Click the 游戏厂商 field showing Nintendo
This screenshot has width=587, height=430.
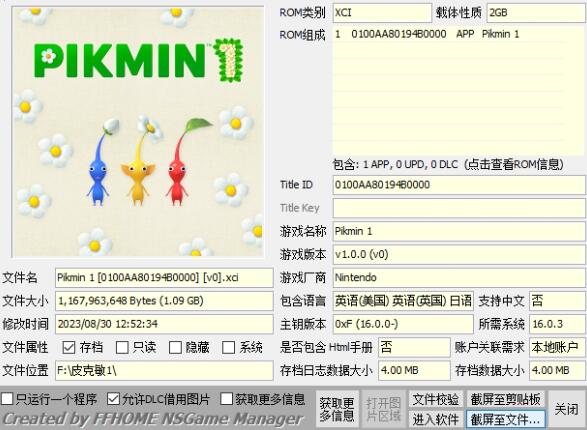click(459, 278)
